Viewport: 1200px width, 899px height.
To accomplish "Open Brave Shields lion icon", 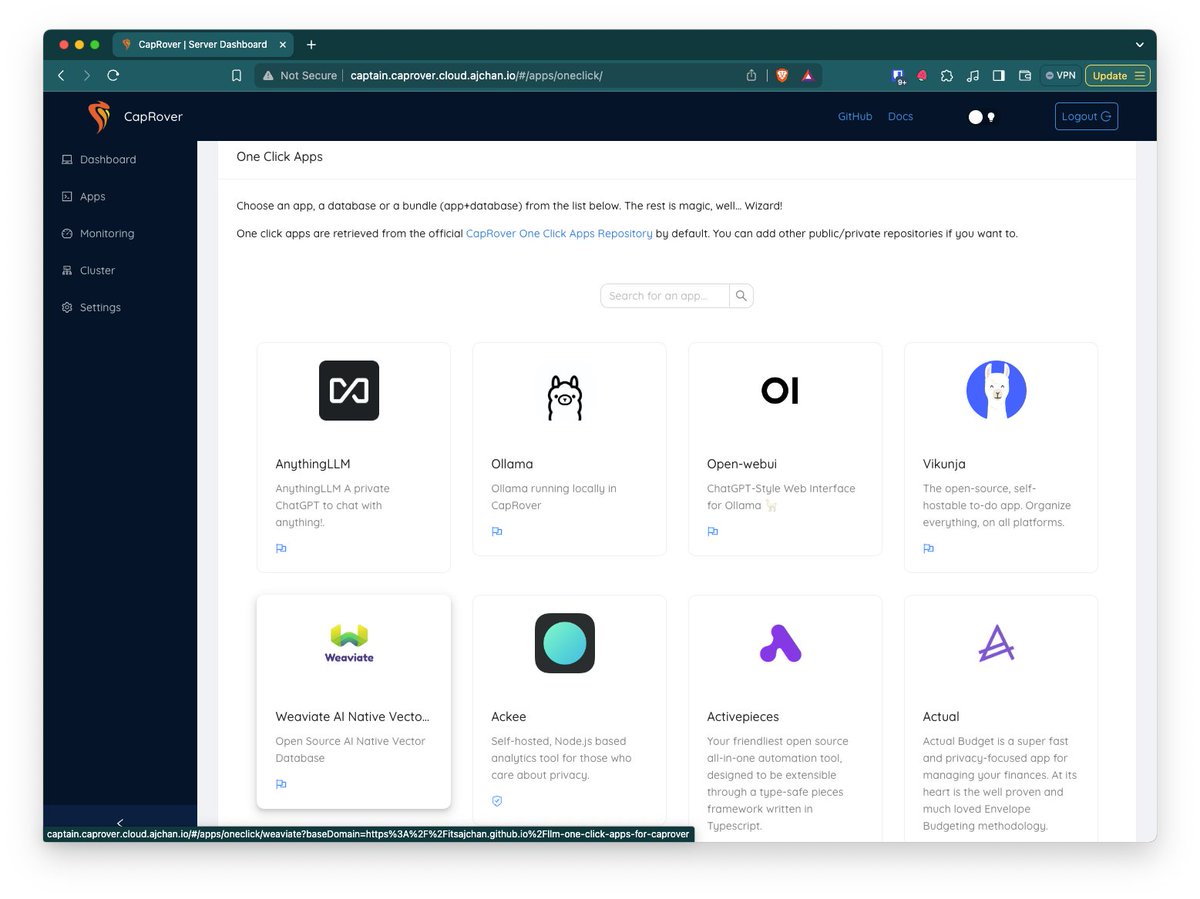I will click(x=782, y=75).
